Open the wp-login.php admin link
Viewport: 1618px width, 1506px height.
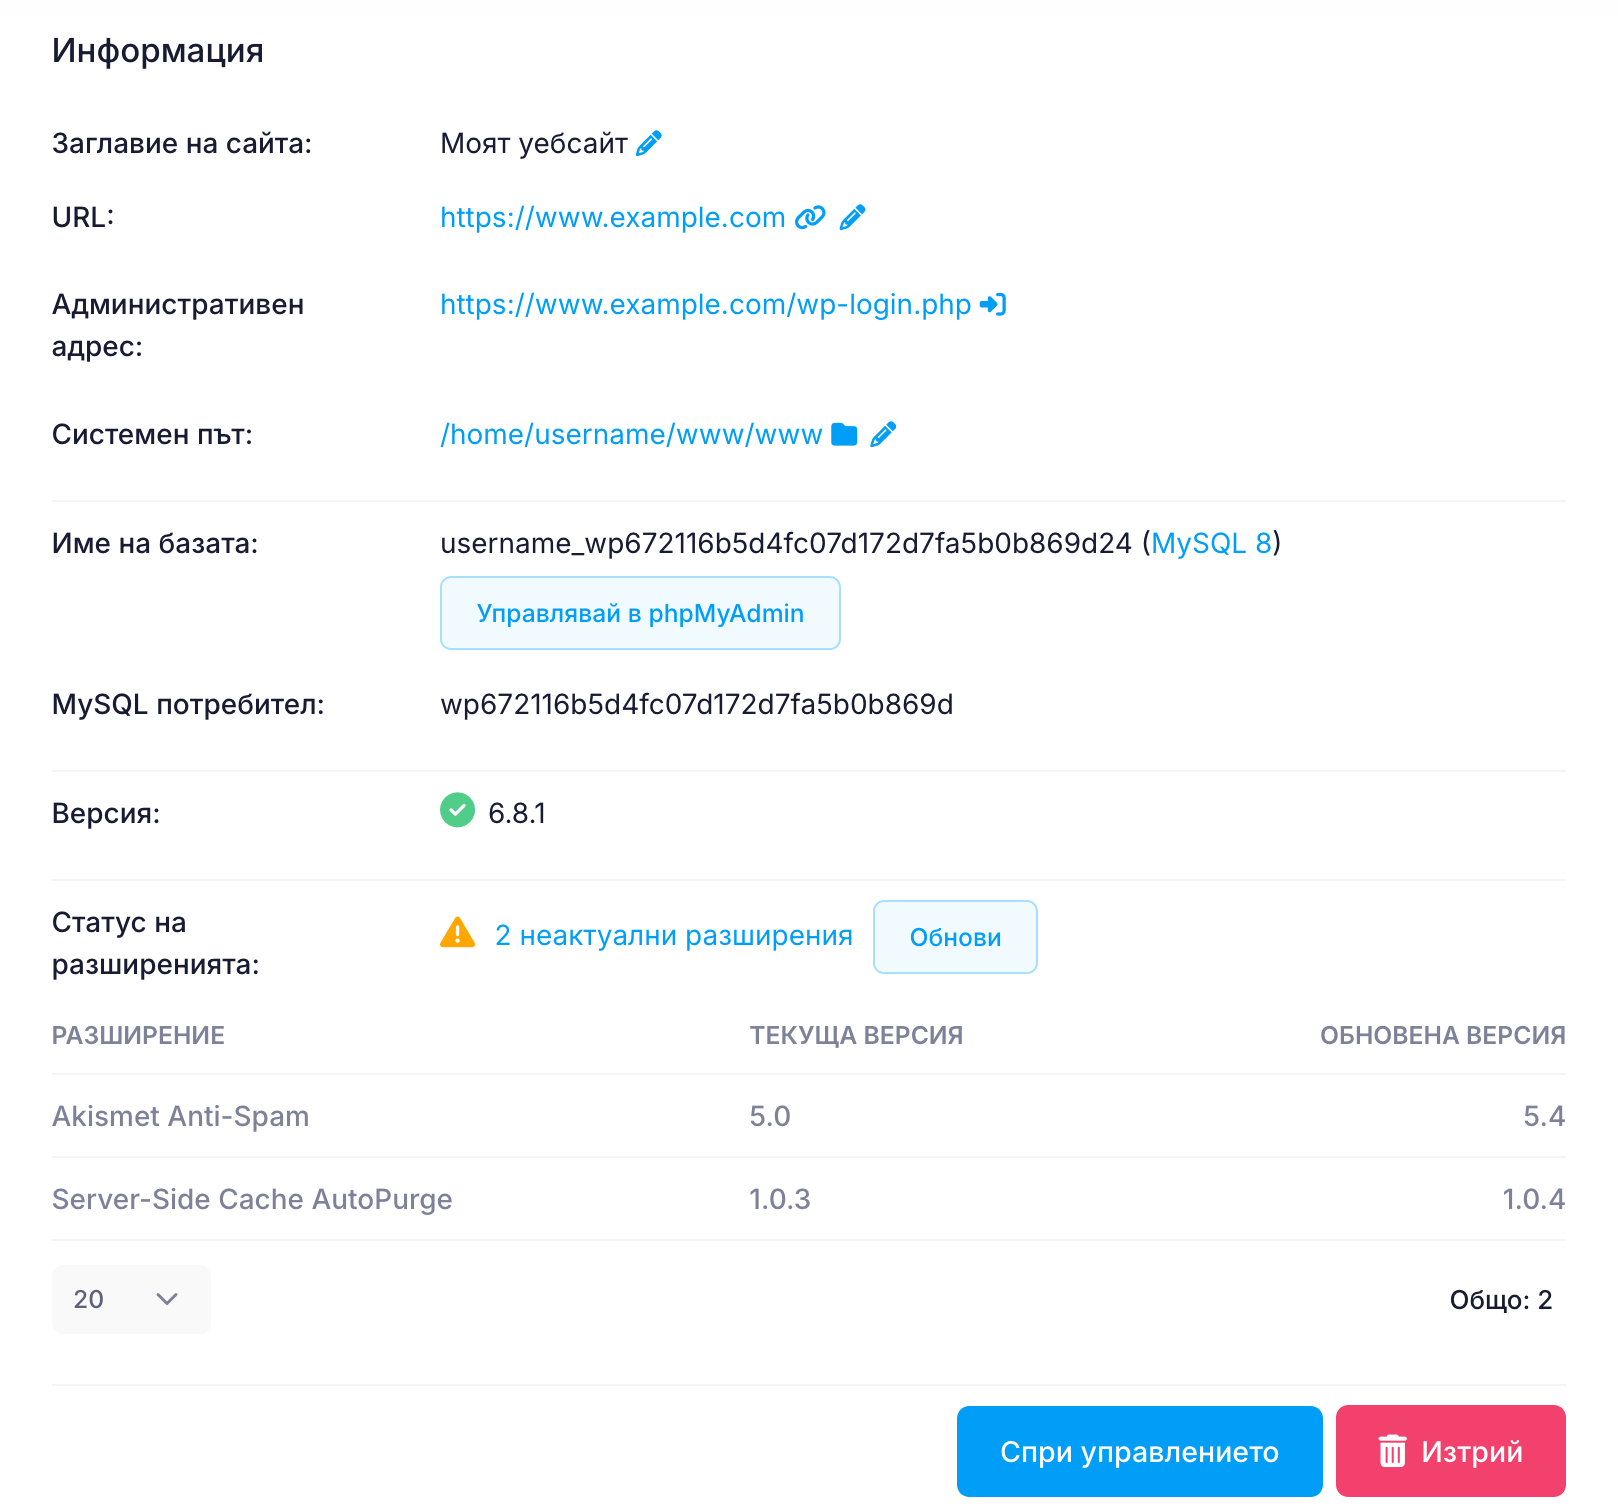point(706,304)
